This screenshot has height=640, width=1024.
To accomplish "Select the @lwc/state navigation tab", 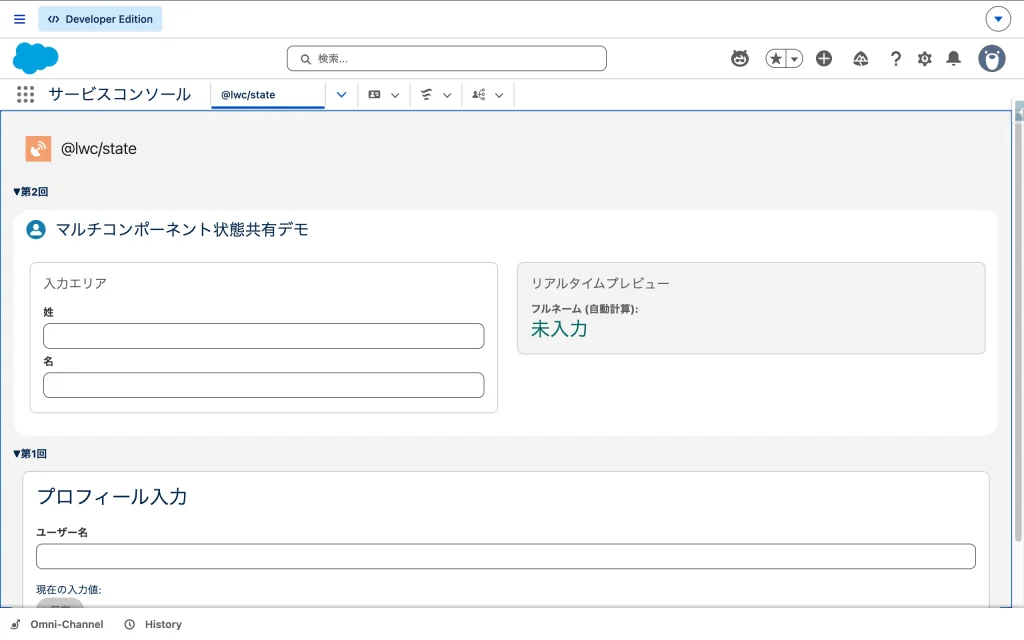I will pyautogui.click(x=266, y=95).
